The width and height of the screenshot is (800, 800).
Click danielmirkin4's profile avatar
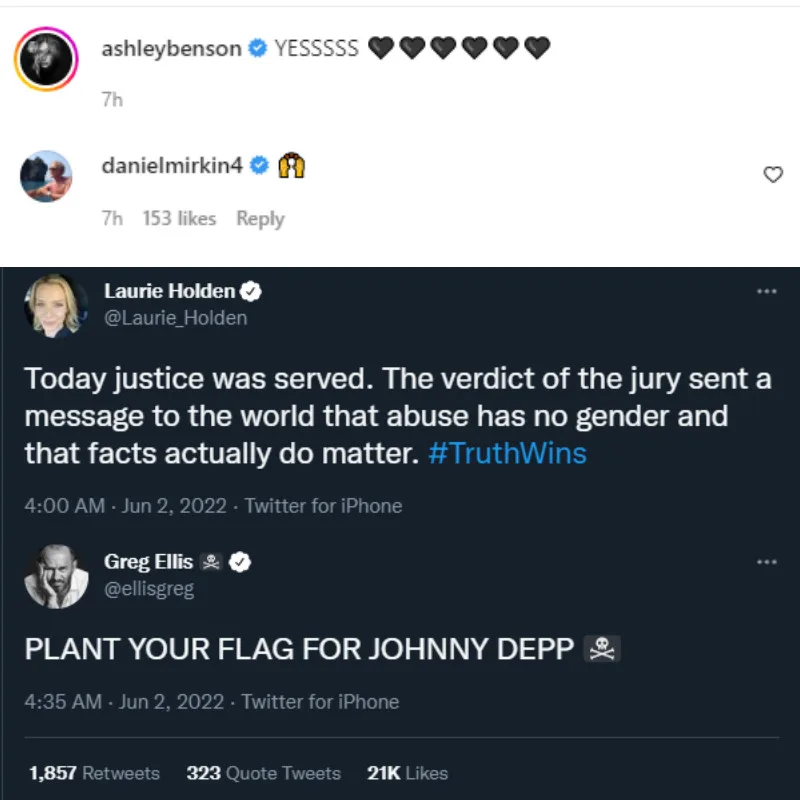tap(46, 177)
